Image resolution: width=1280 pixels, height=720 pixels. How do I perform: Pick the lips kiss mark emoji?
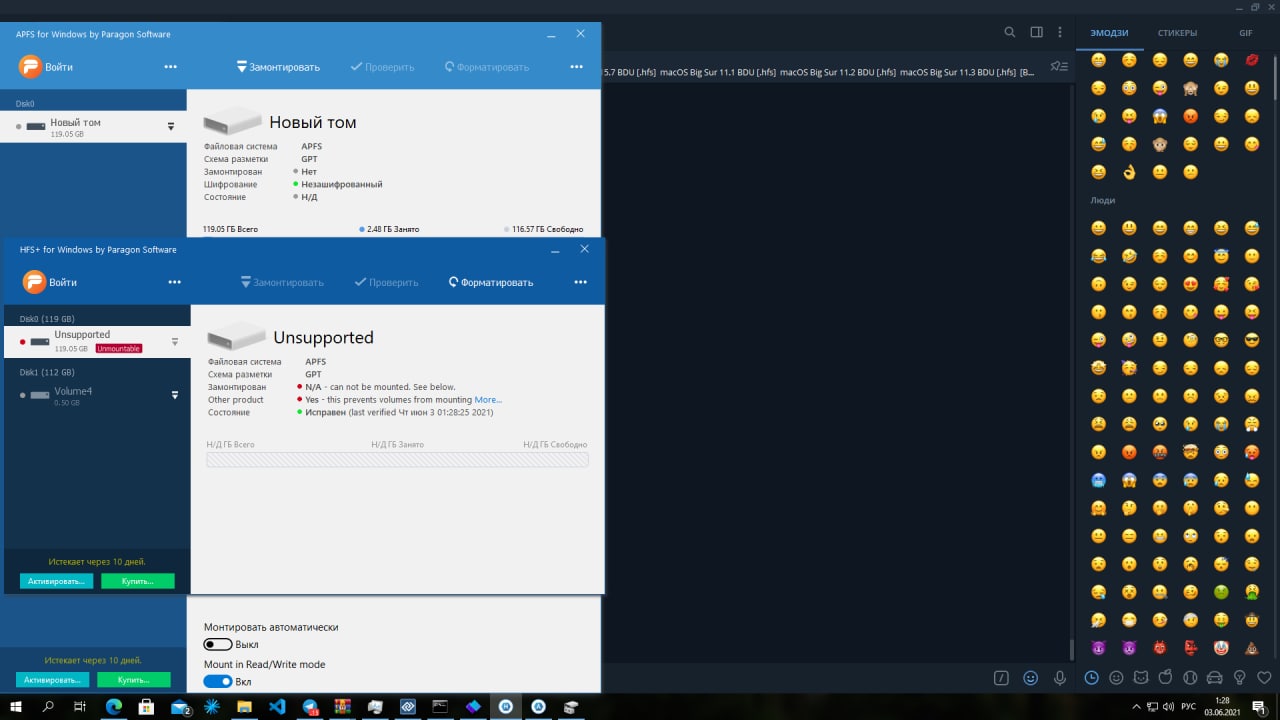coord(1252,60)
